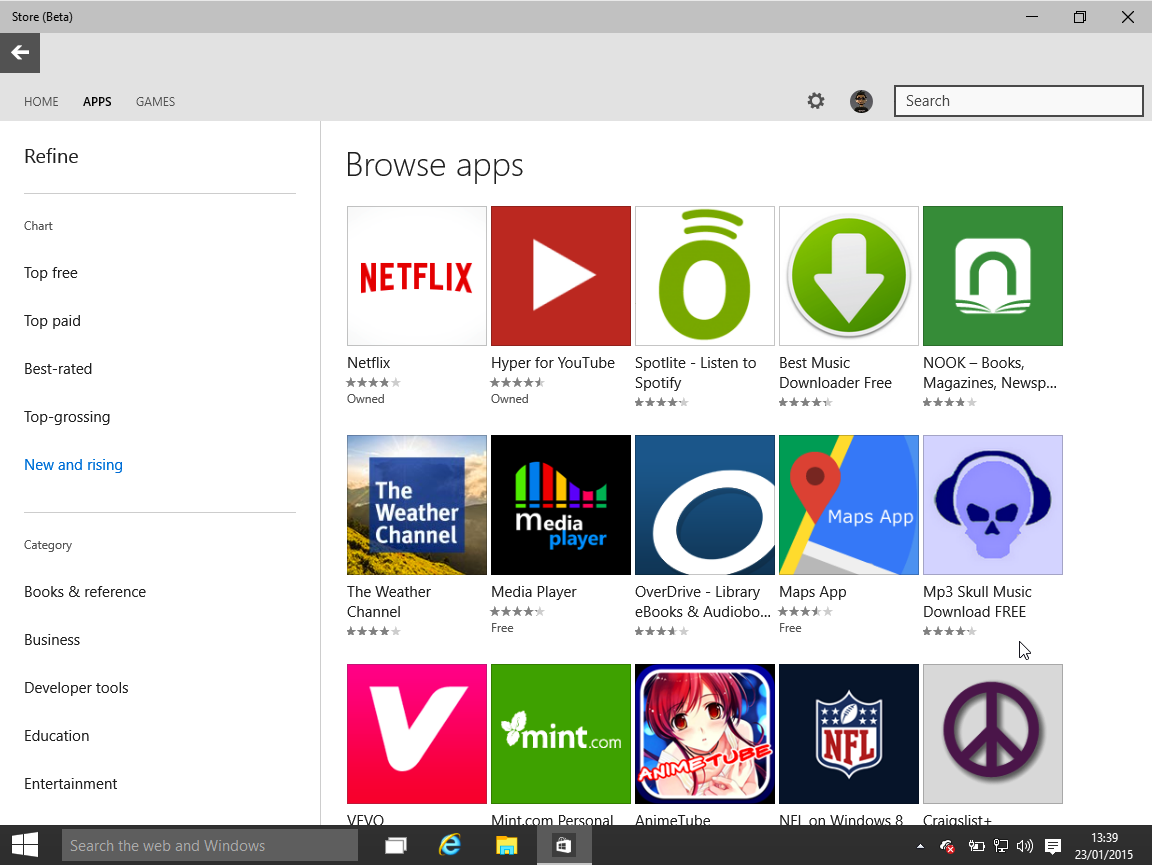
Task: Select Top paid chart
Action: click(52, 320)
